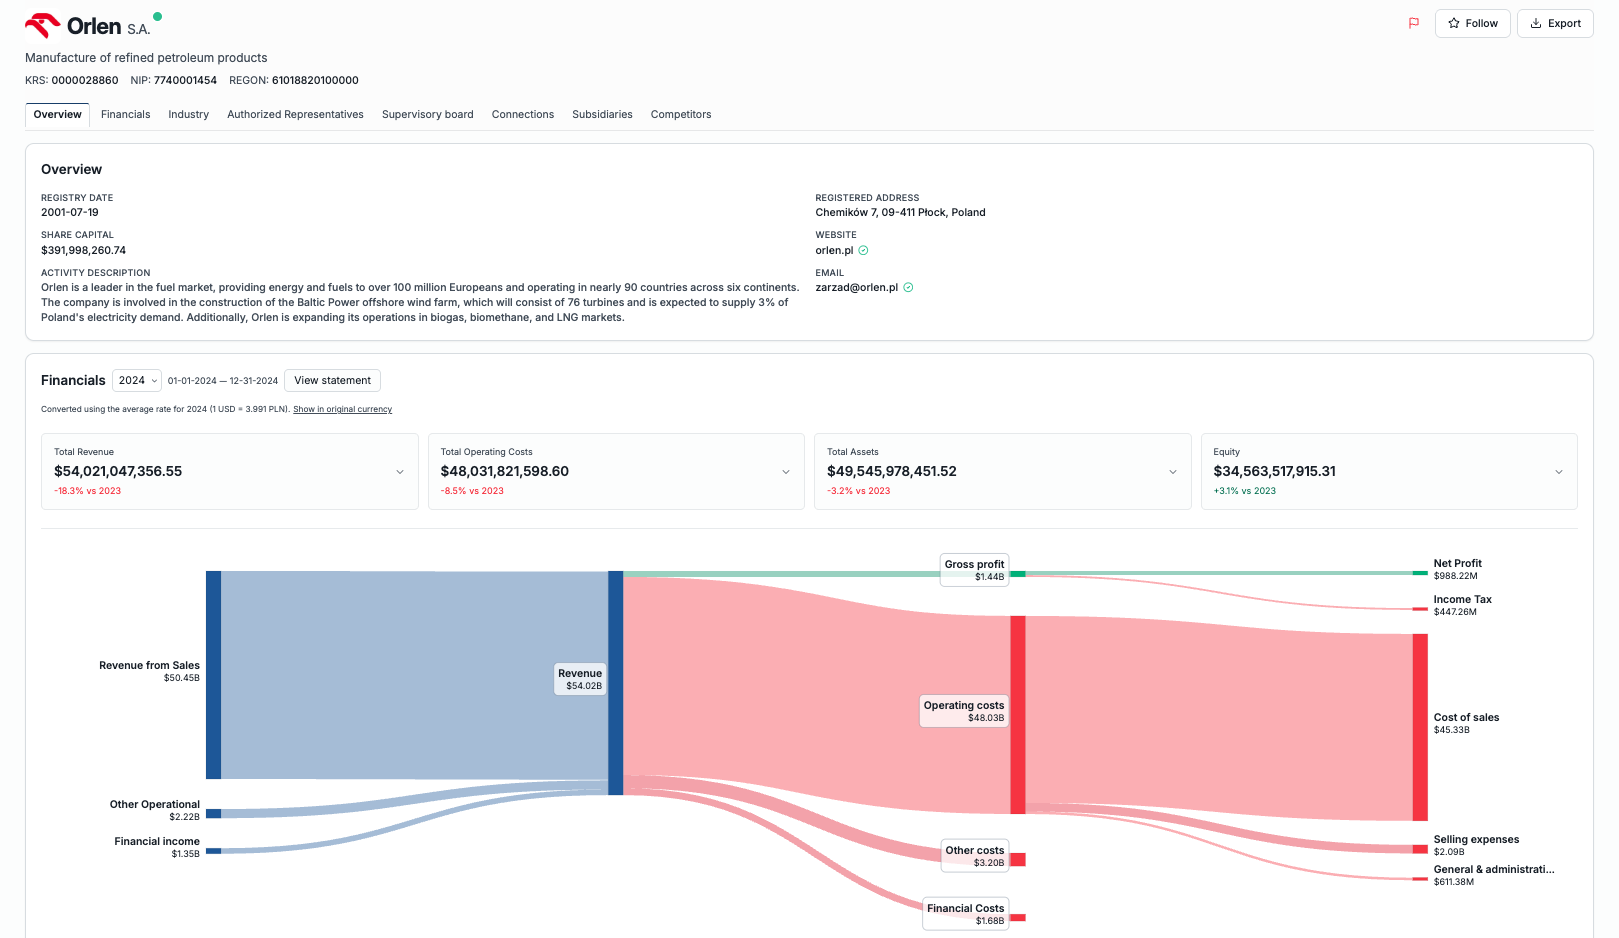
Task: Click the Revenue node label in the chart
Action: pyautogui.click(x=580, y=679)
